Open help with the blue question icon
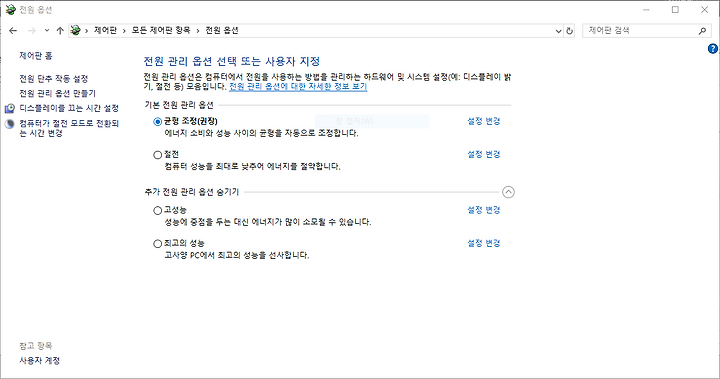The image size is (720, 379). click(713, 48)
